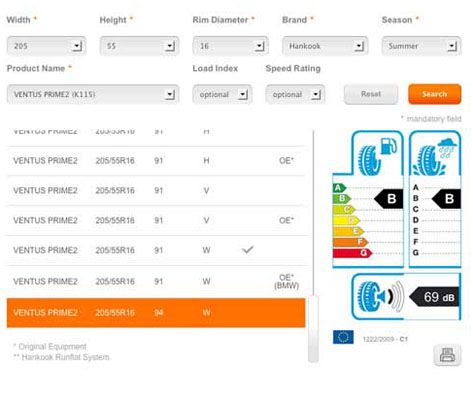Click the '1222/2009 - C1' regulation text
The width and height of the screenshot is (473, 400).
coord(385,339)
